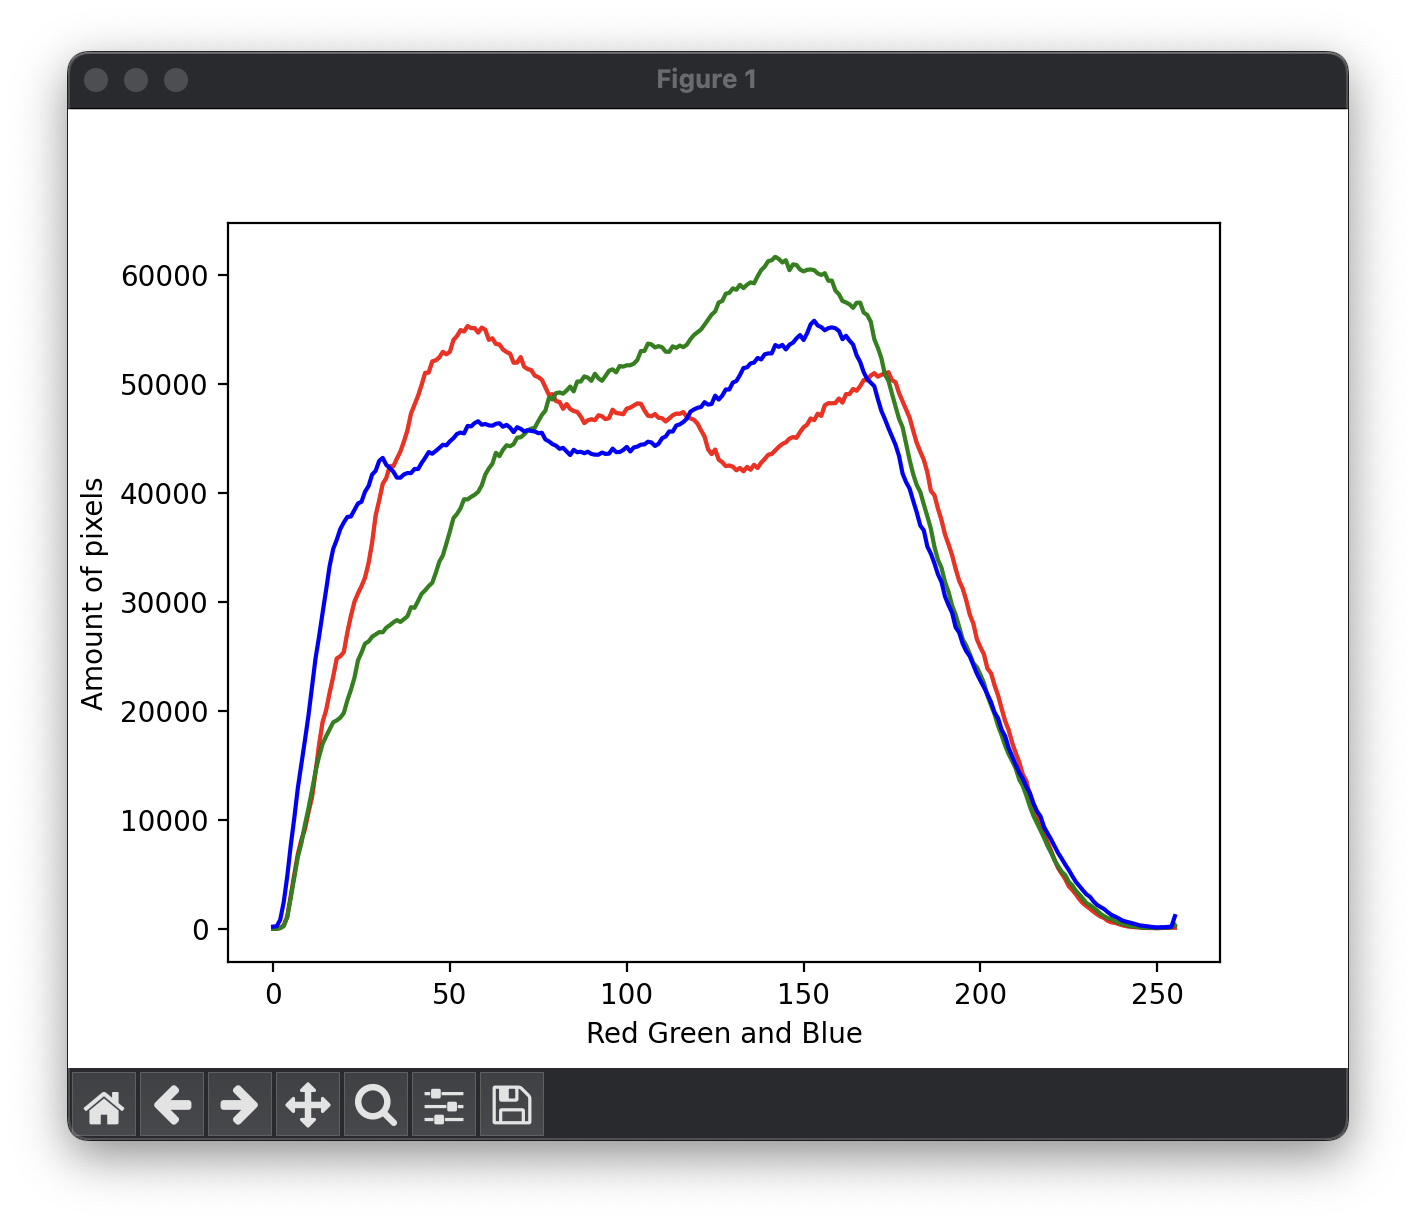Click the window minimize button
This screenshot has height=1224, width=1416.
click(x=136, y=80)
